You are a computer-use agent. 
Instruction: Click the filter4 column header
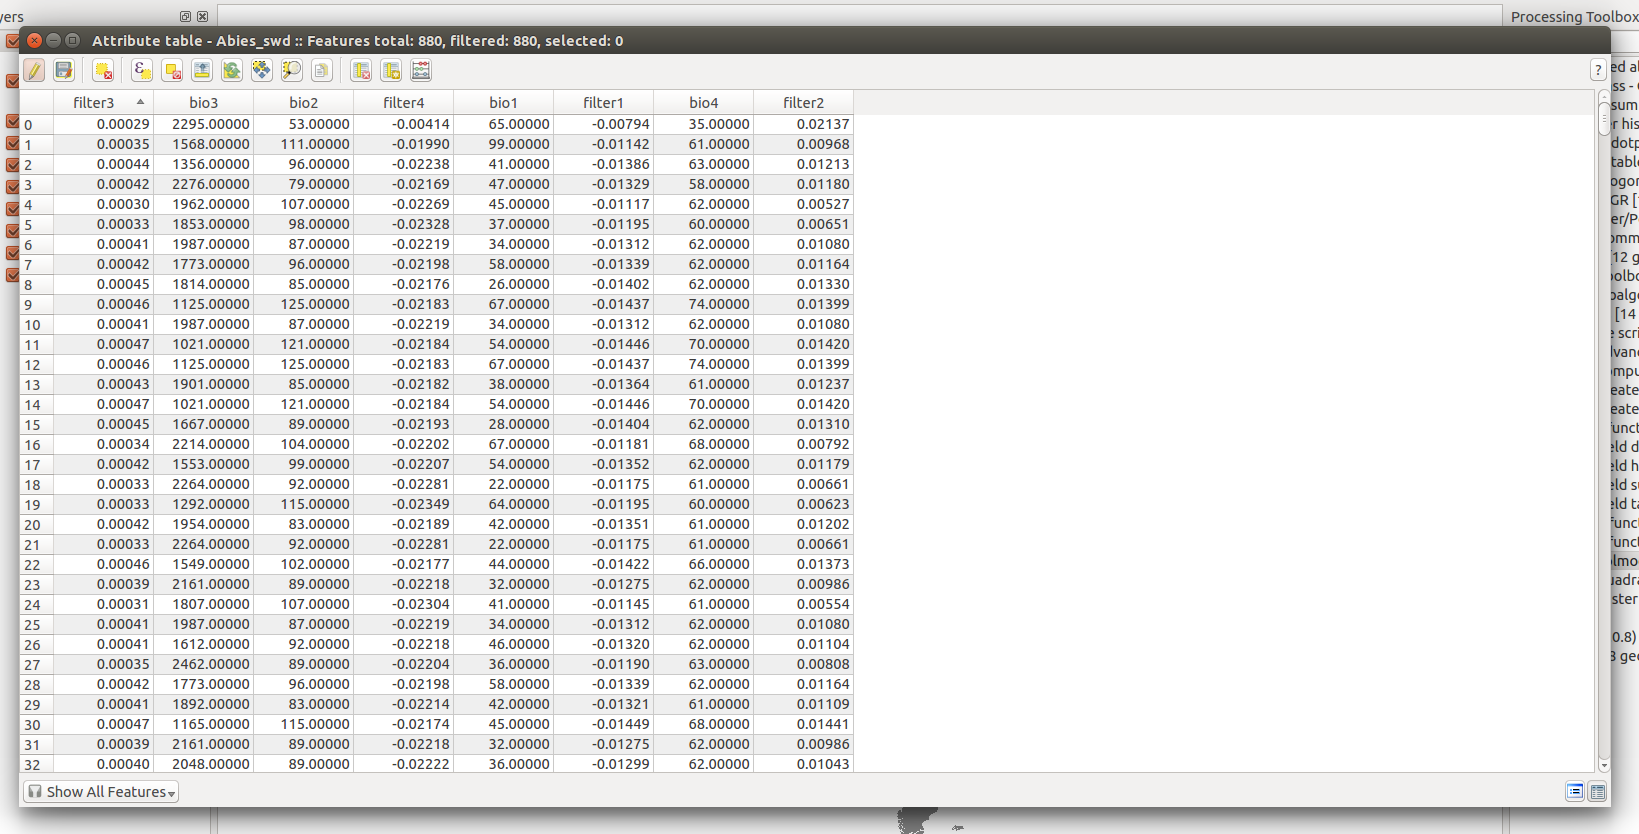[403, 102]
